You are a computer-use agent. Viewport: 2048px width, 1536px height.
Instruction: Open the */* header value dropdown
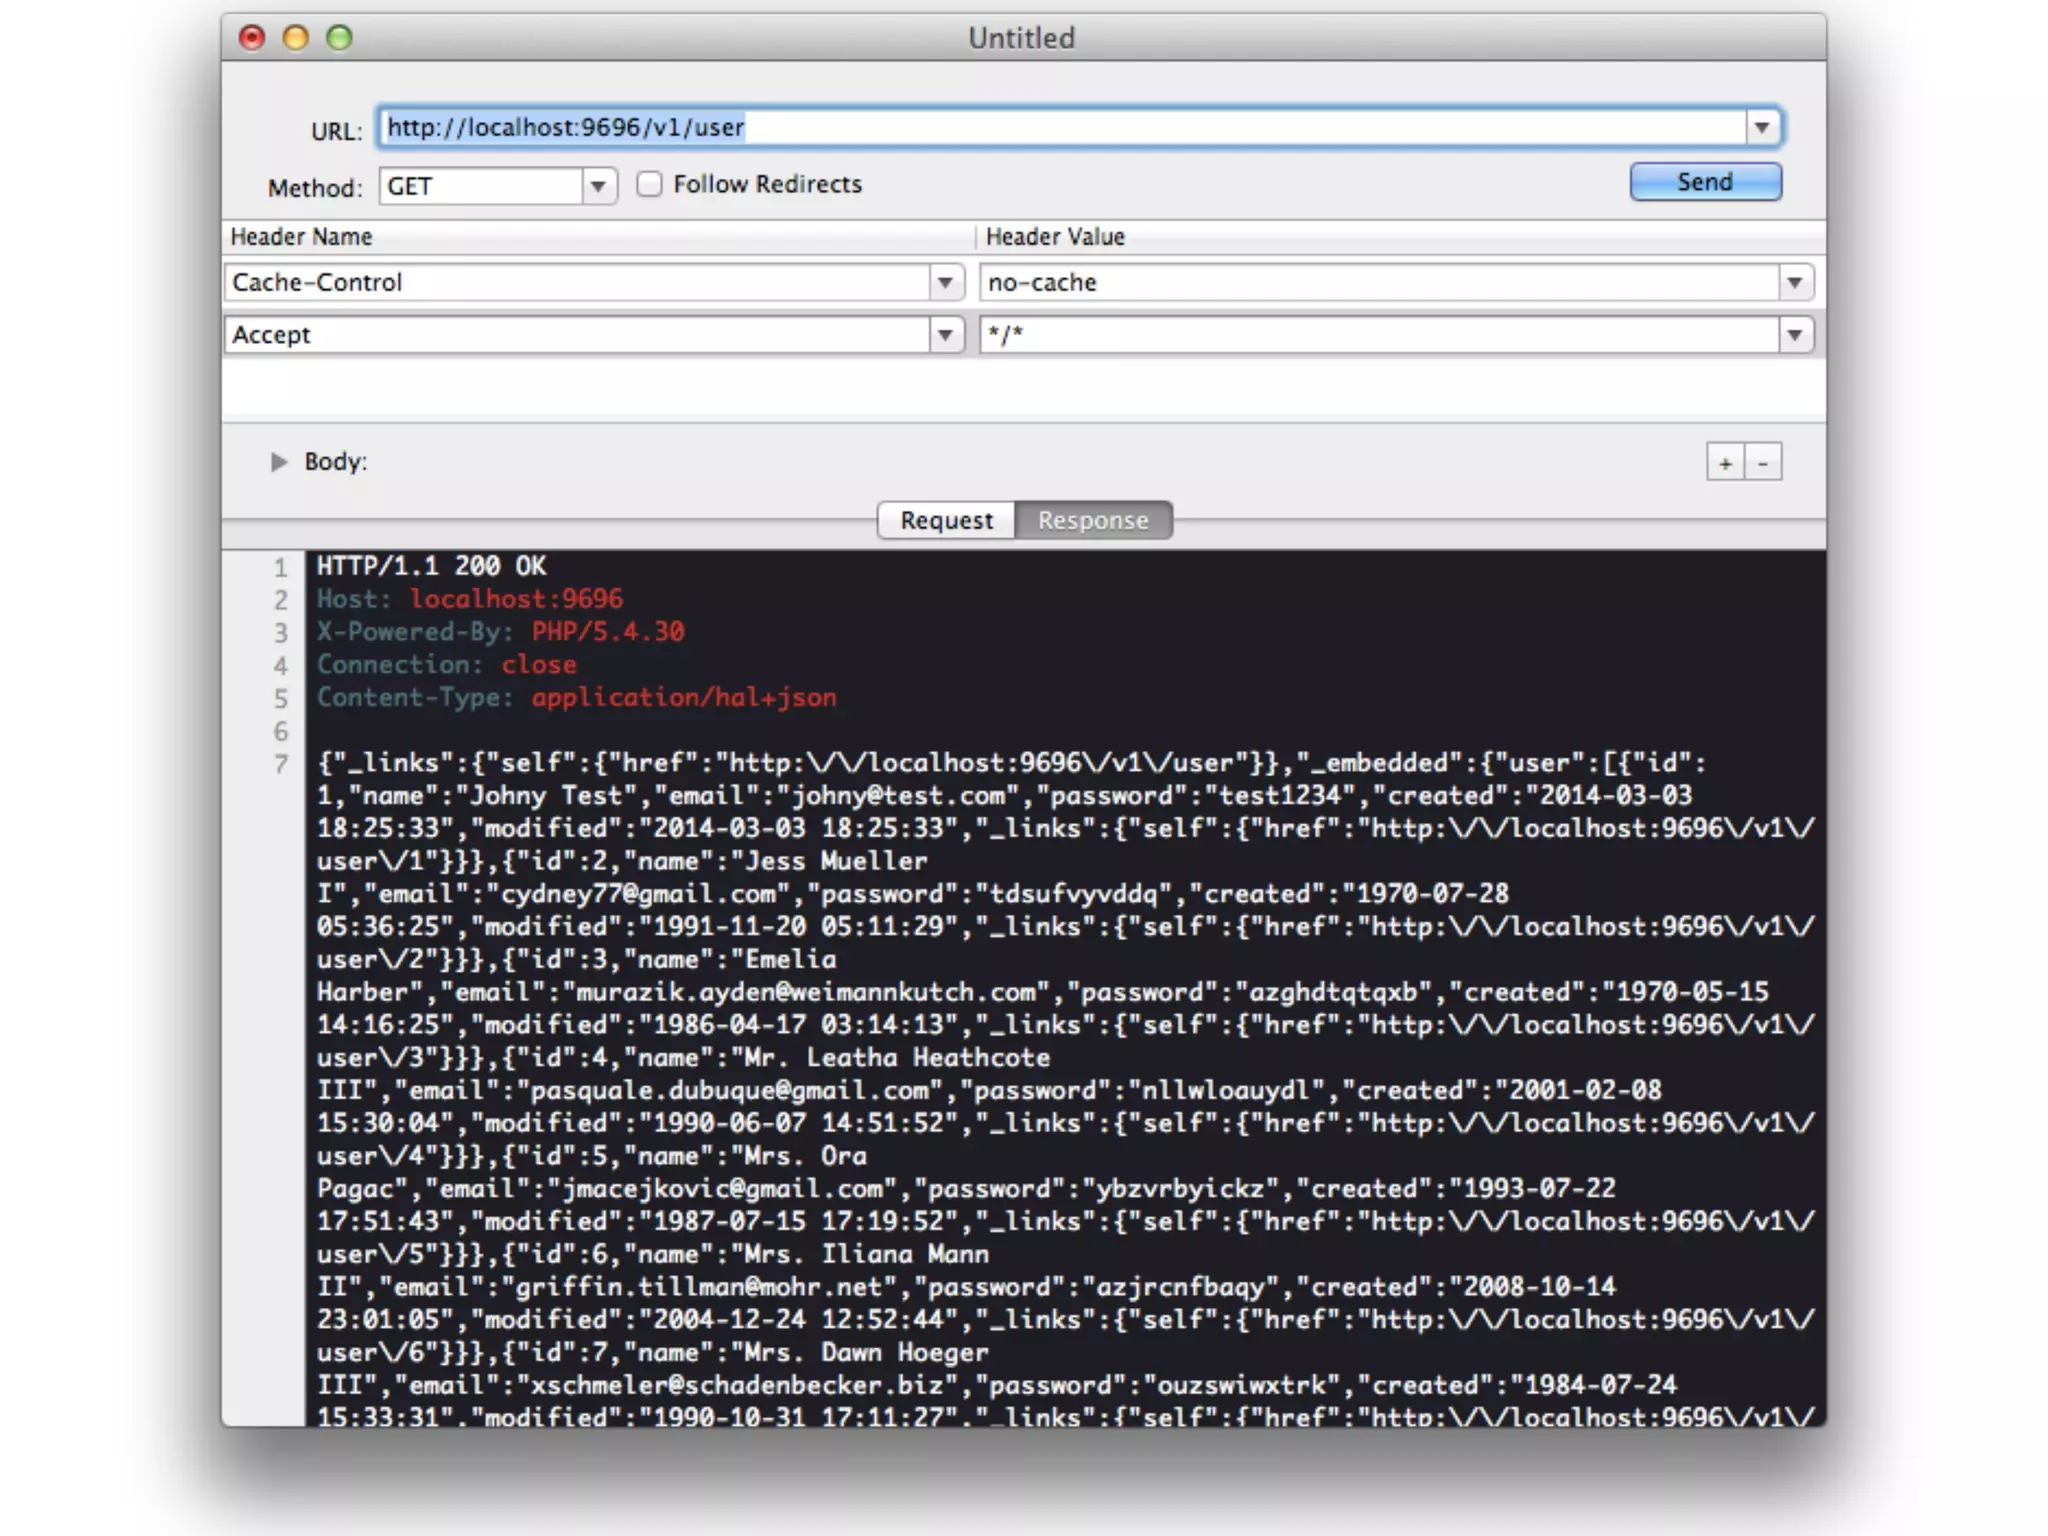(x=1795, y=335)
